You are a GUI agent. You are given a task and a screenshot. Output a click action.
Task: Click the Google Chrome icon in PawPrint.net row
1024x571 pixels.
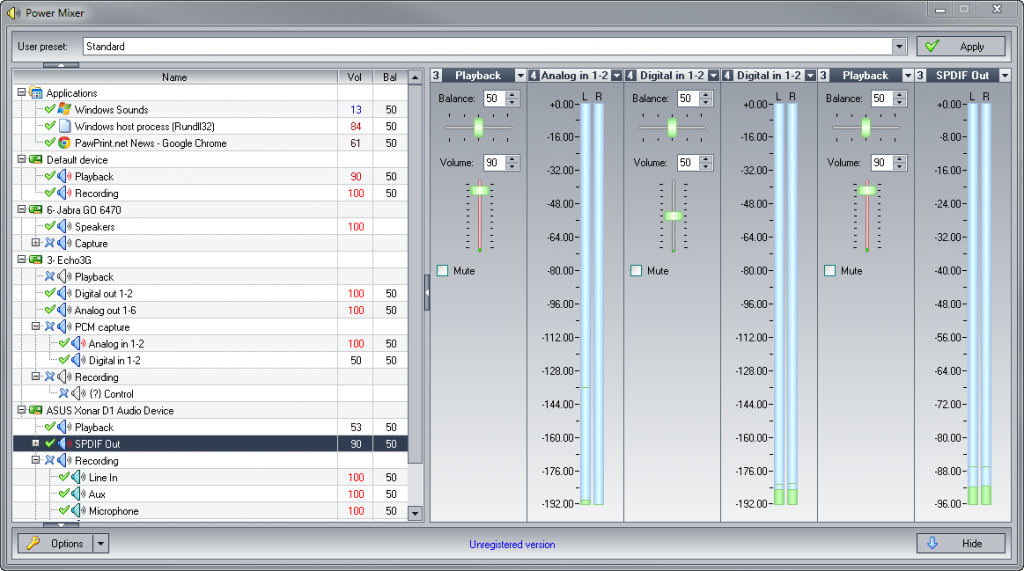point(64,142)
